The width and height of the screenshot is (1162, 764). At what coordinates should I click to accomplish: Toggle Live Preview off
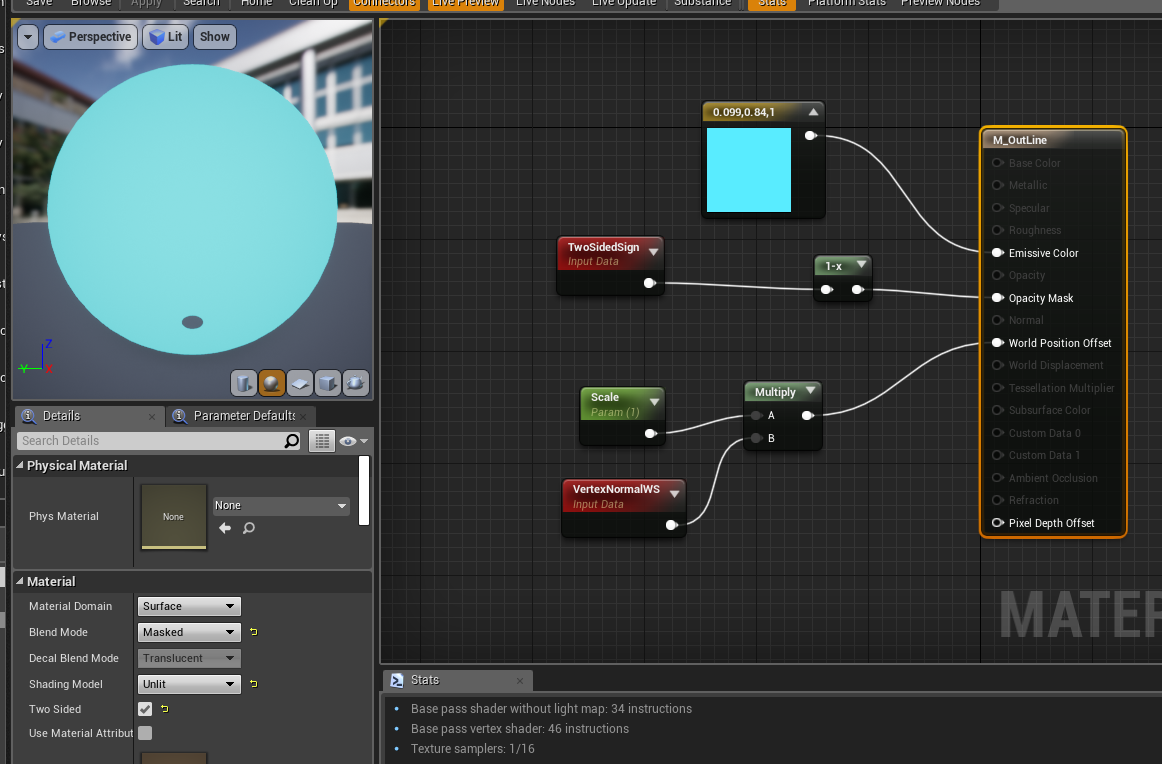464,4
